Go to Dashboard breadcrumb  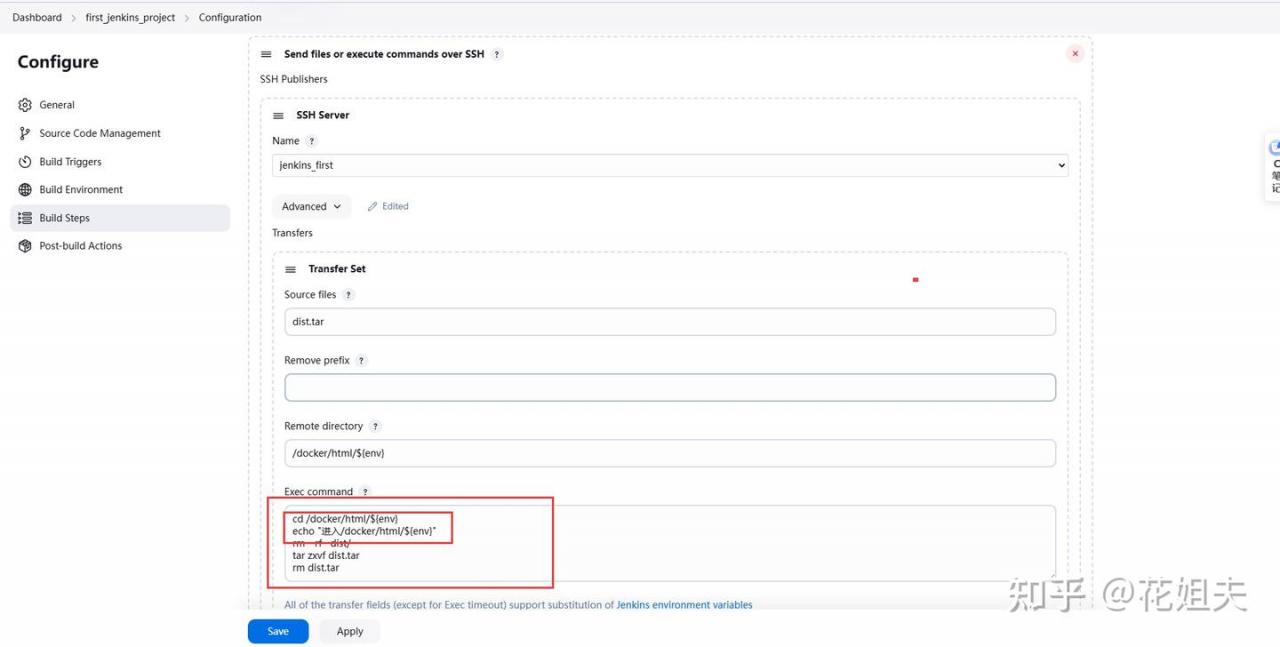(37, 18)
